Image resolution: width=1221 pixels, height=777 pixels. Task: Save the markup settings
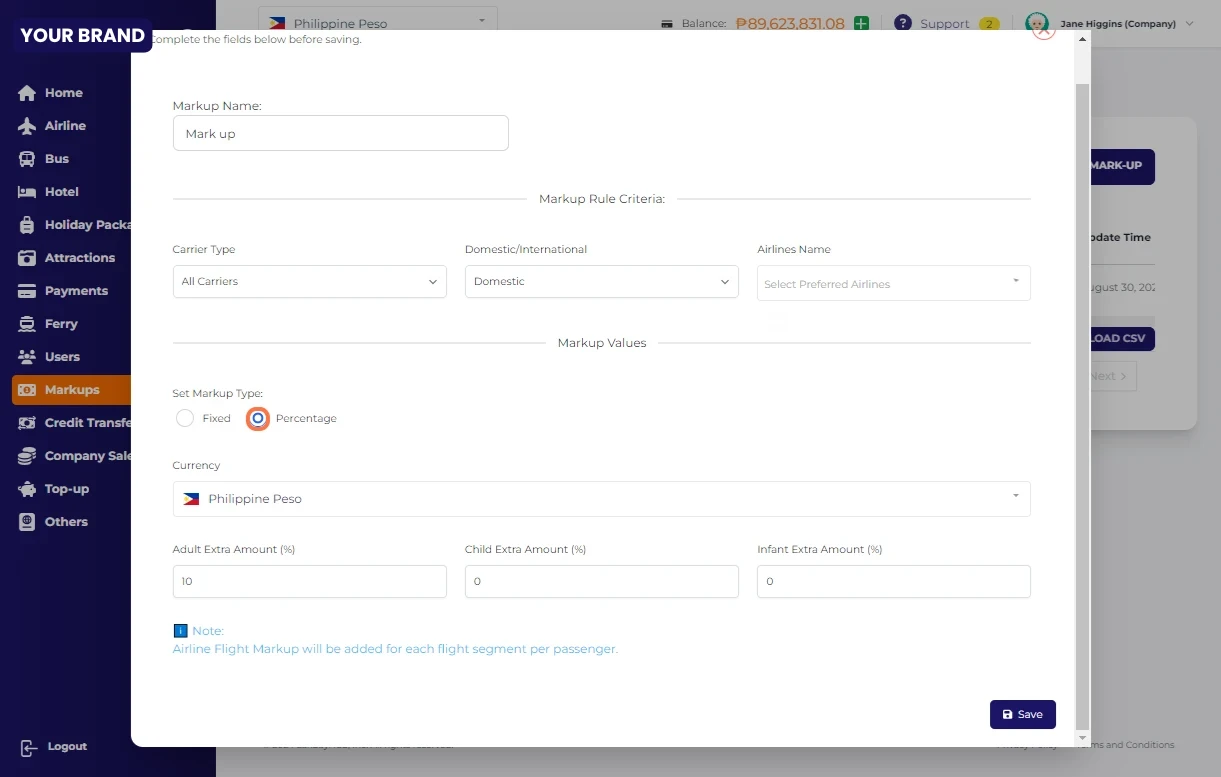(1022, 714)
